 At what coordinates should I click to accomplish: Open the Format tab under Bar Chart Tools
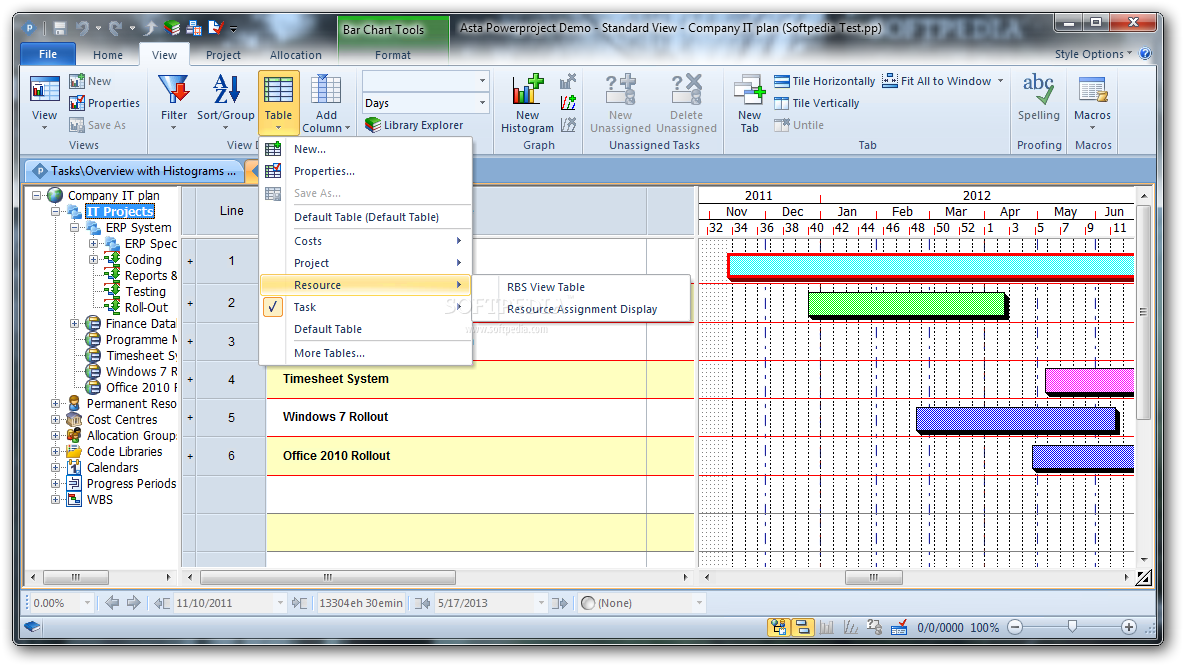[x=393, y=54]
